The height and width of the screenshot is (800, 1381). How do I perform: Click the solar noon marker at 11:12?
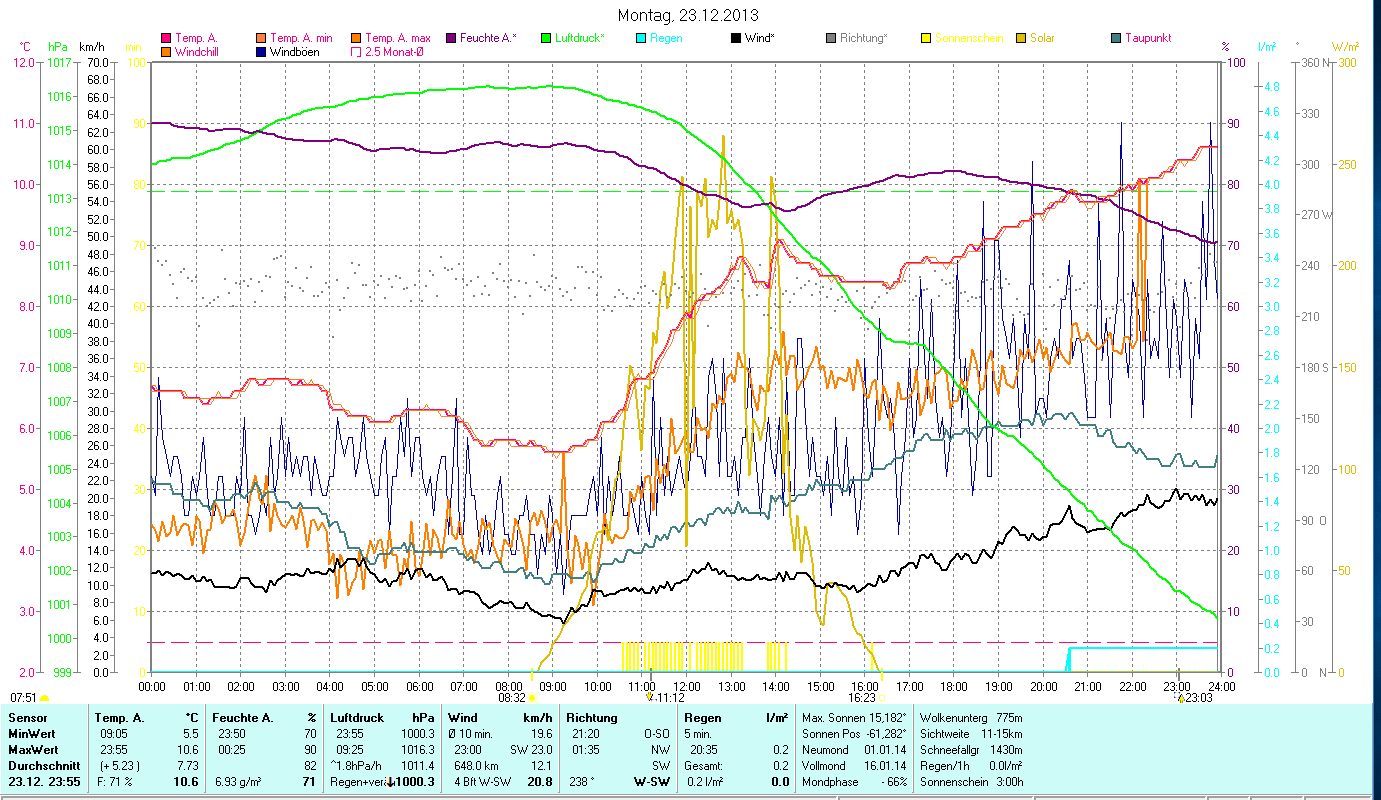(x=650, y=697)
